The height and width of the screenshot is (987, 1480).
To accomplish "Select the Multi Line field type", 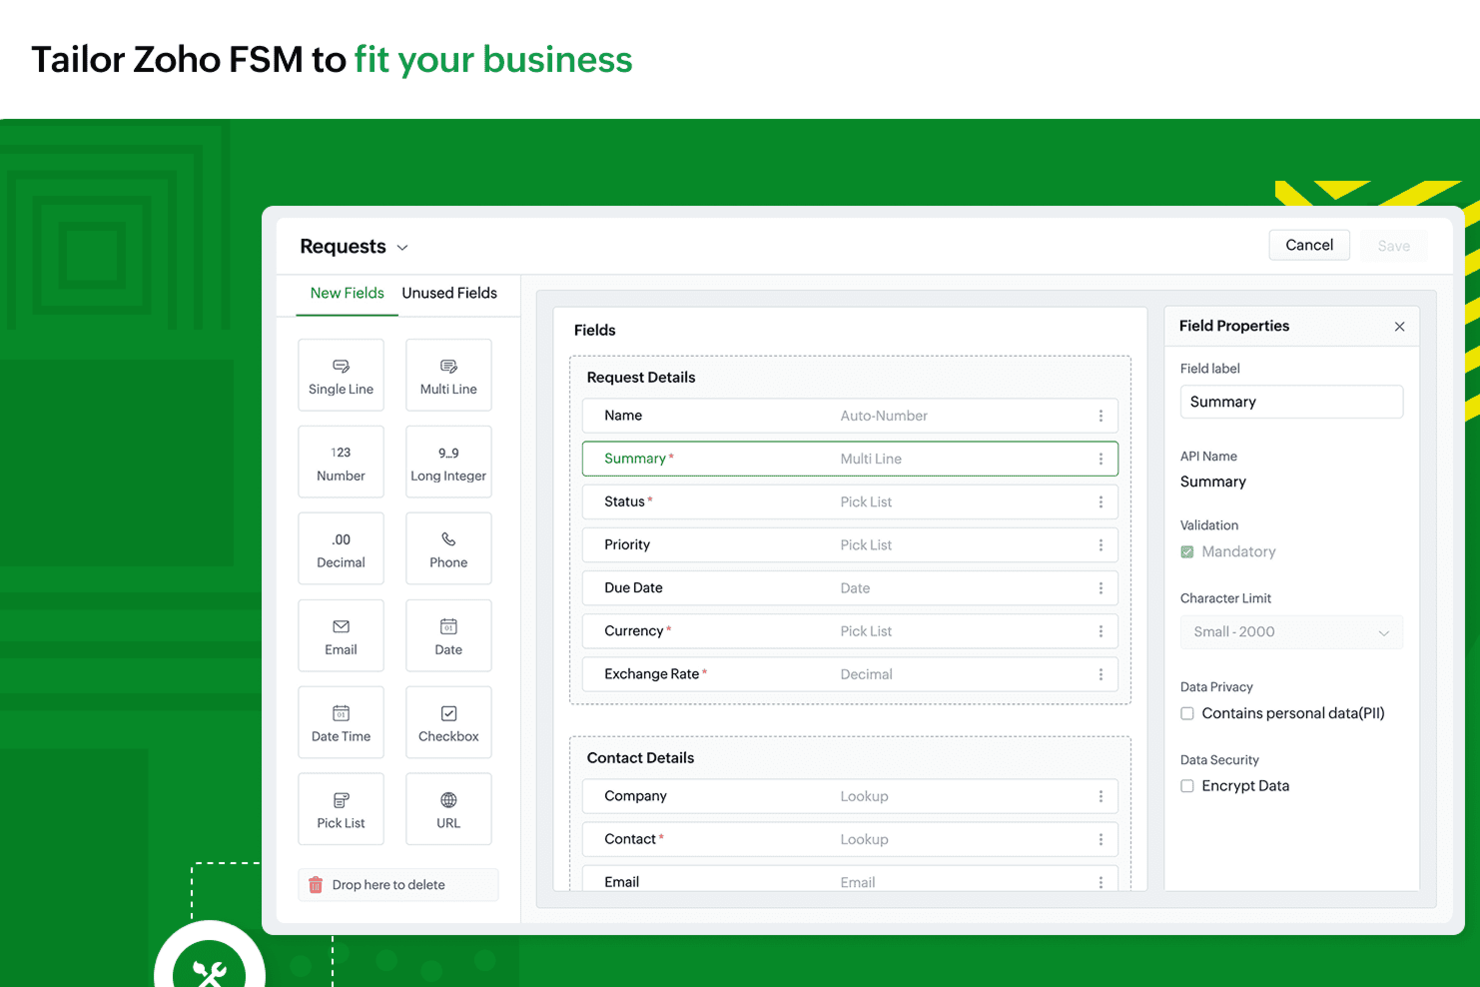I will (448, 375).
